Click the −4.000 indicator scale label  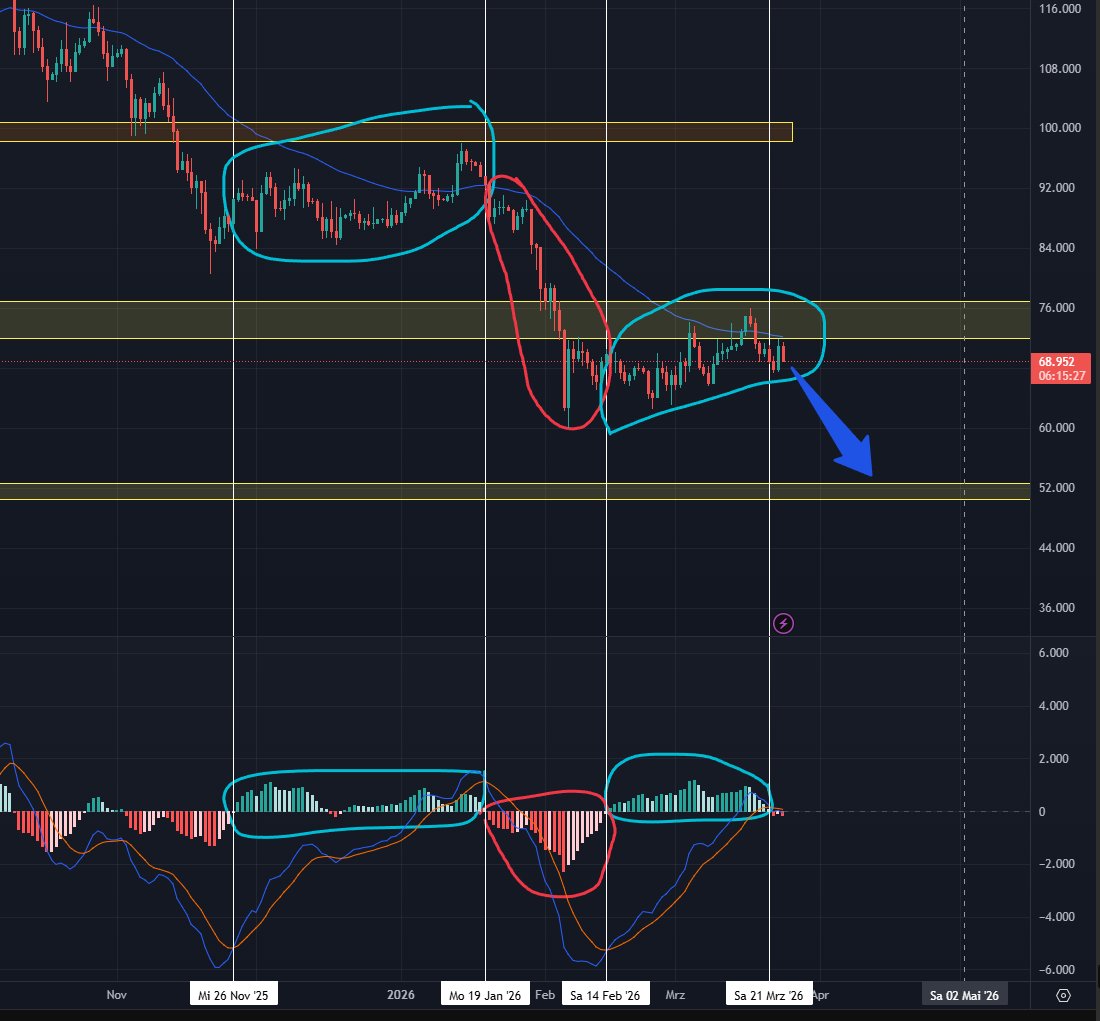tap(1057, 916)
